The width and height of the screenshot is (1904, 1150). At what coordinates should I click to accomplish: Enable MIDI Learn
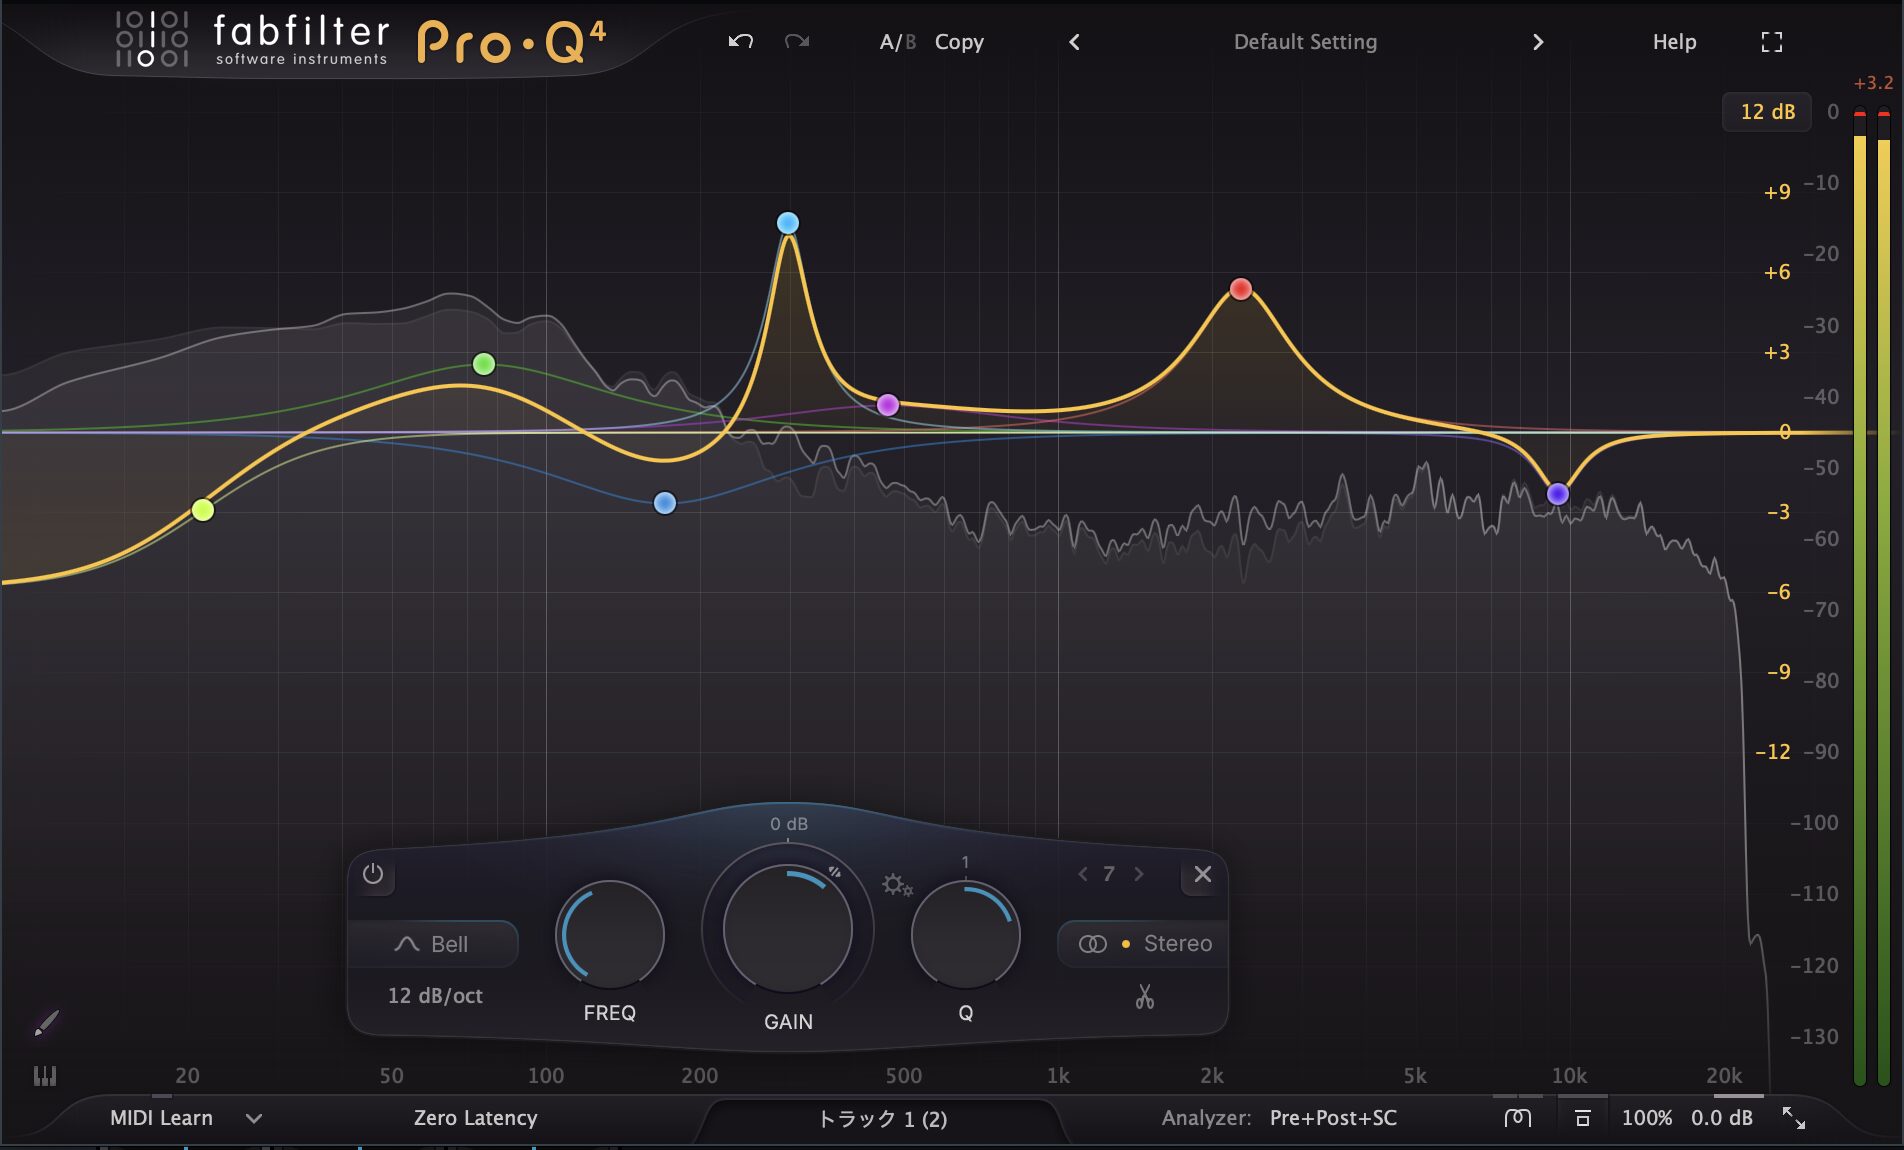pos(161,1118)
